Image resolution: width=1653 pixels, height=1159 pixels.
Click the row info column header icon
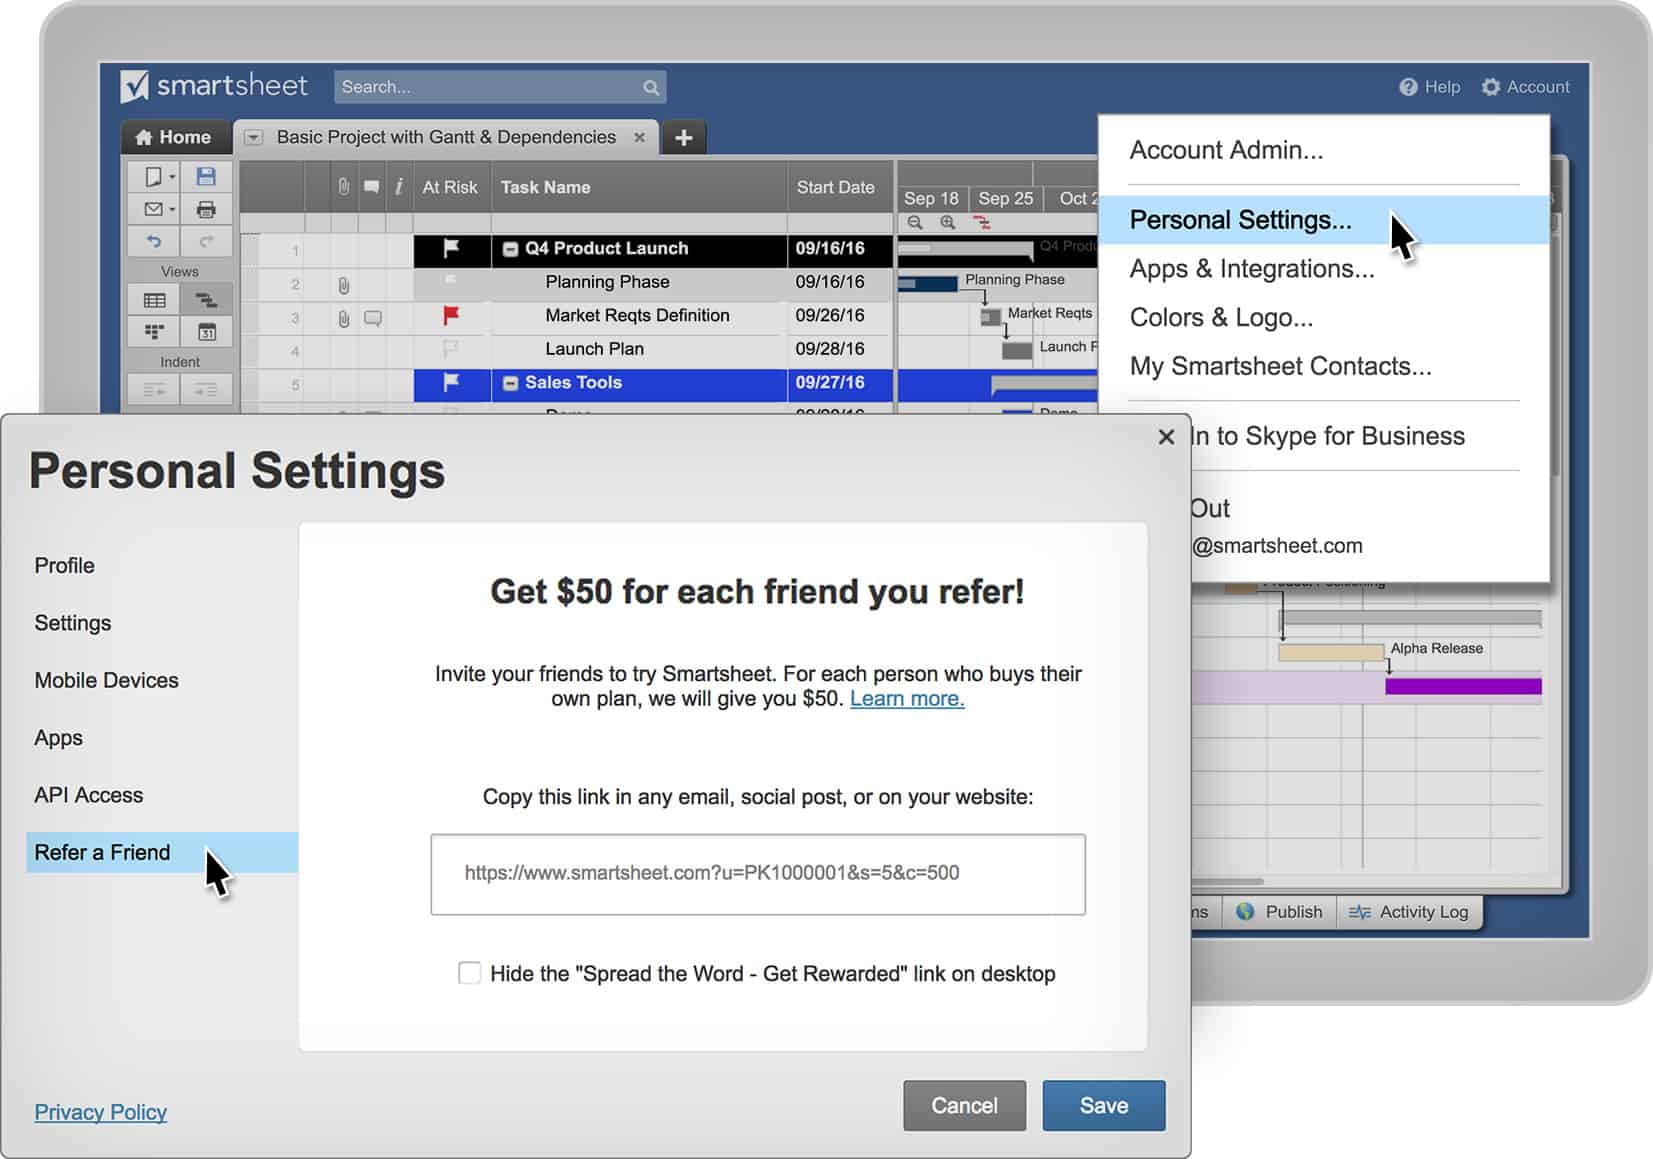pyautogui.click(x=398, y=187)
